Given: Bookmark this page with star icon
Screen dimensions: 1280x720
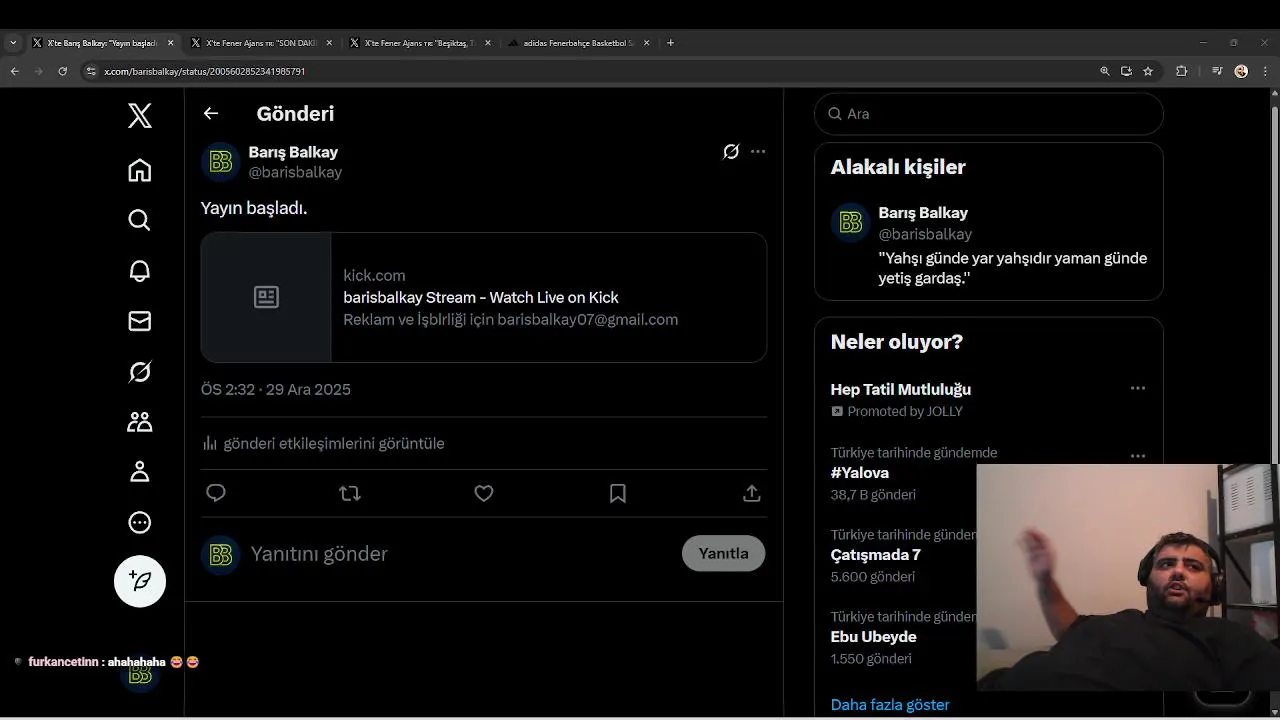Looking at the screenshot, I should [1148, 71].
